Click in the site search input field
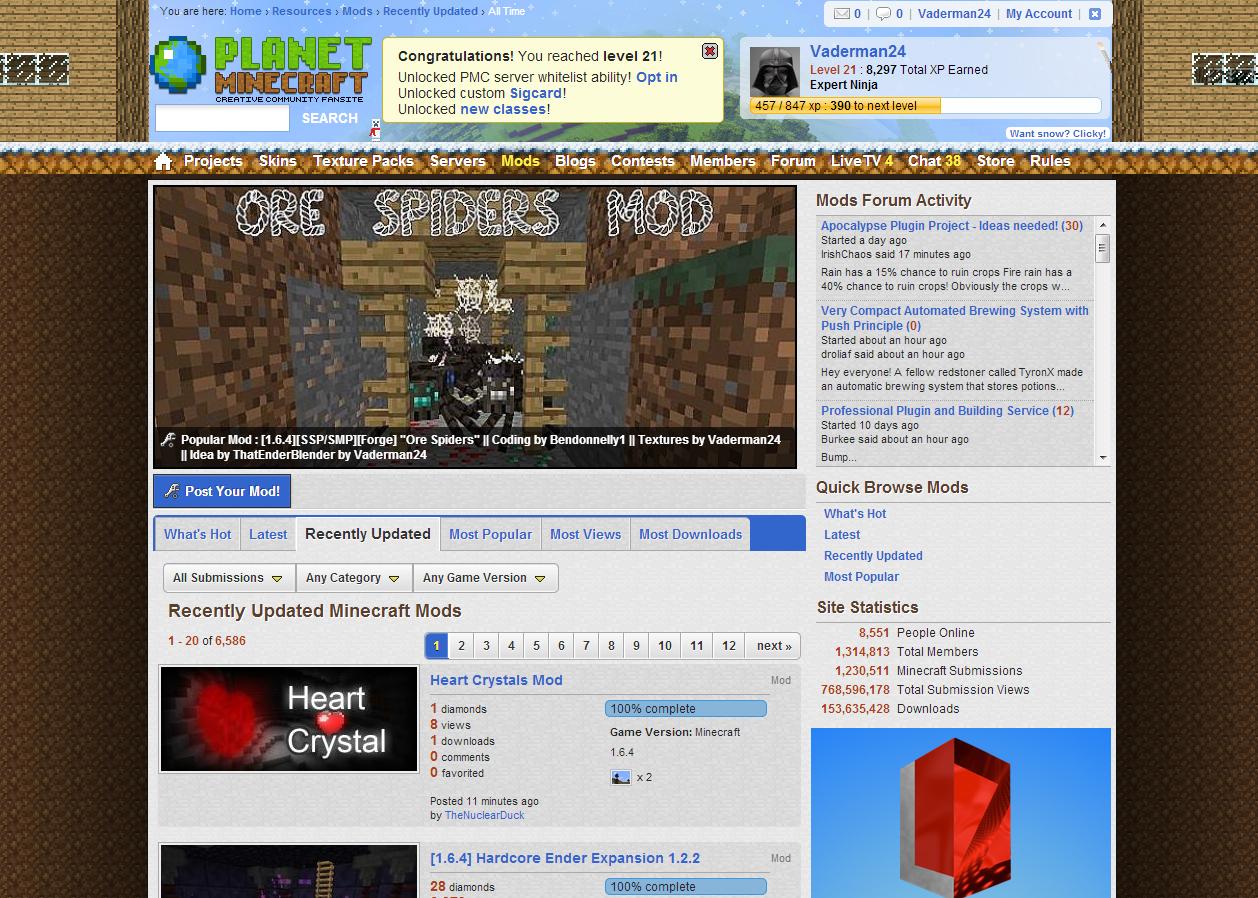The image size is (1258, 898). [222, 118]
